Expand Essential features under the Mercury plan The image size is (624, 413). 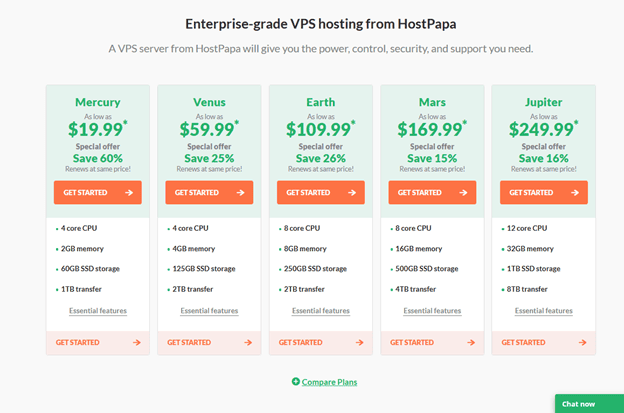(98, 311)
